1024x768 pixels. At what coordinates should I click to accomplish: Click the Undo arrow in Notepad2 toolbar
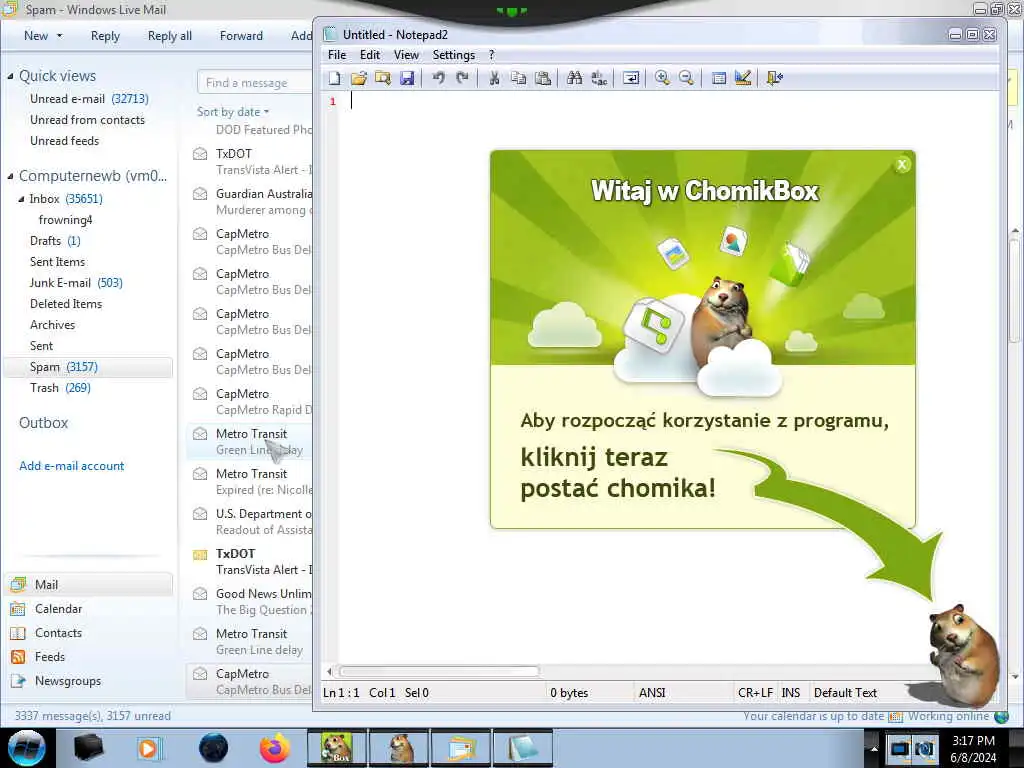click(438, 78)
